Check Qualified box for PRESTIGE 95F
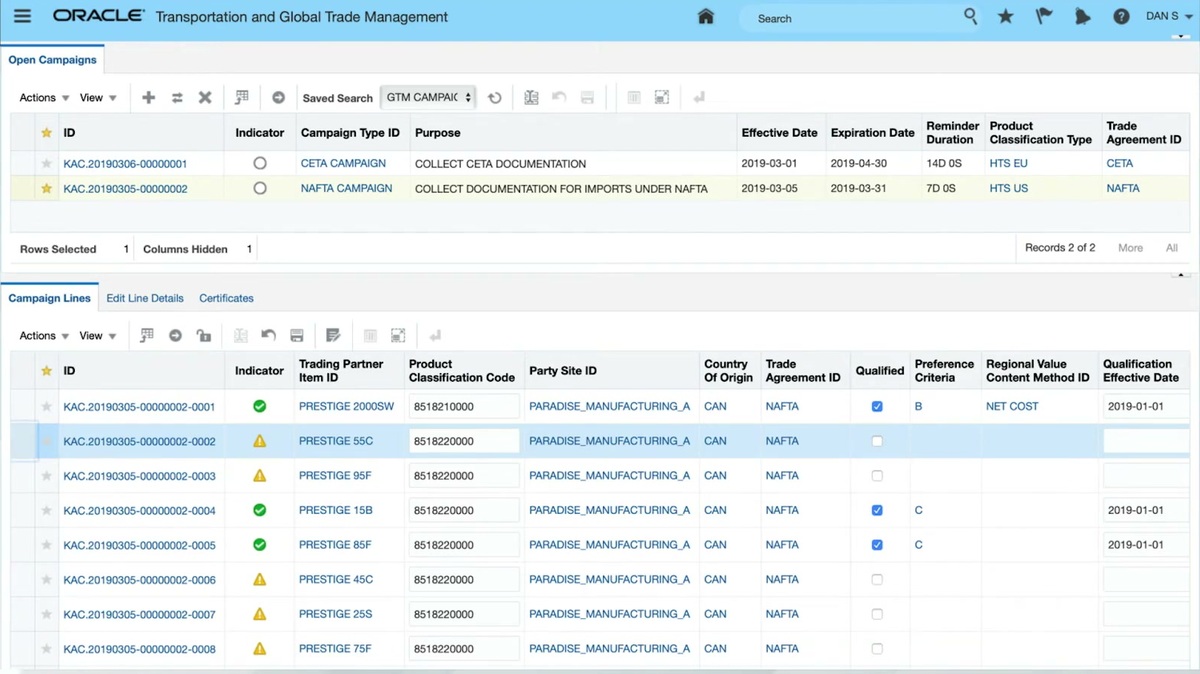 pyautogui.click(x=877, y=476)
